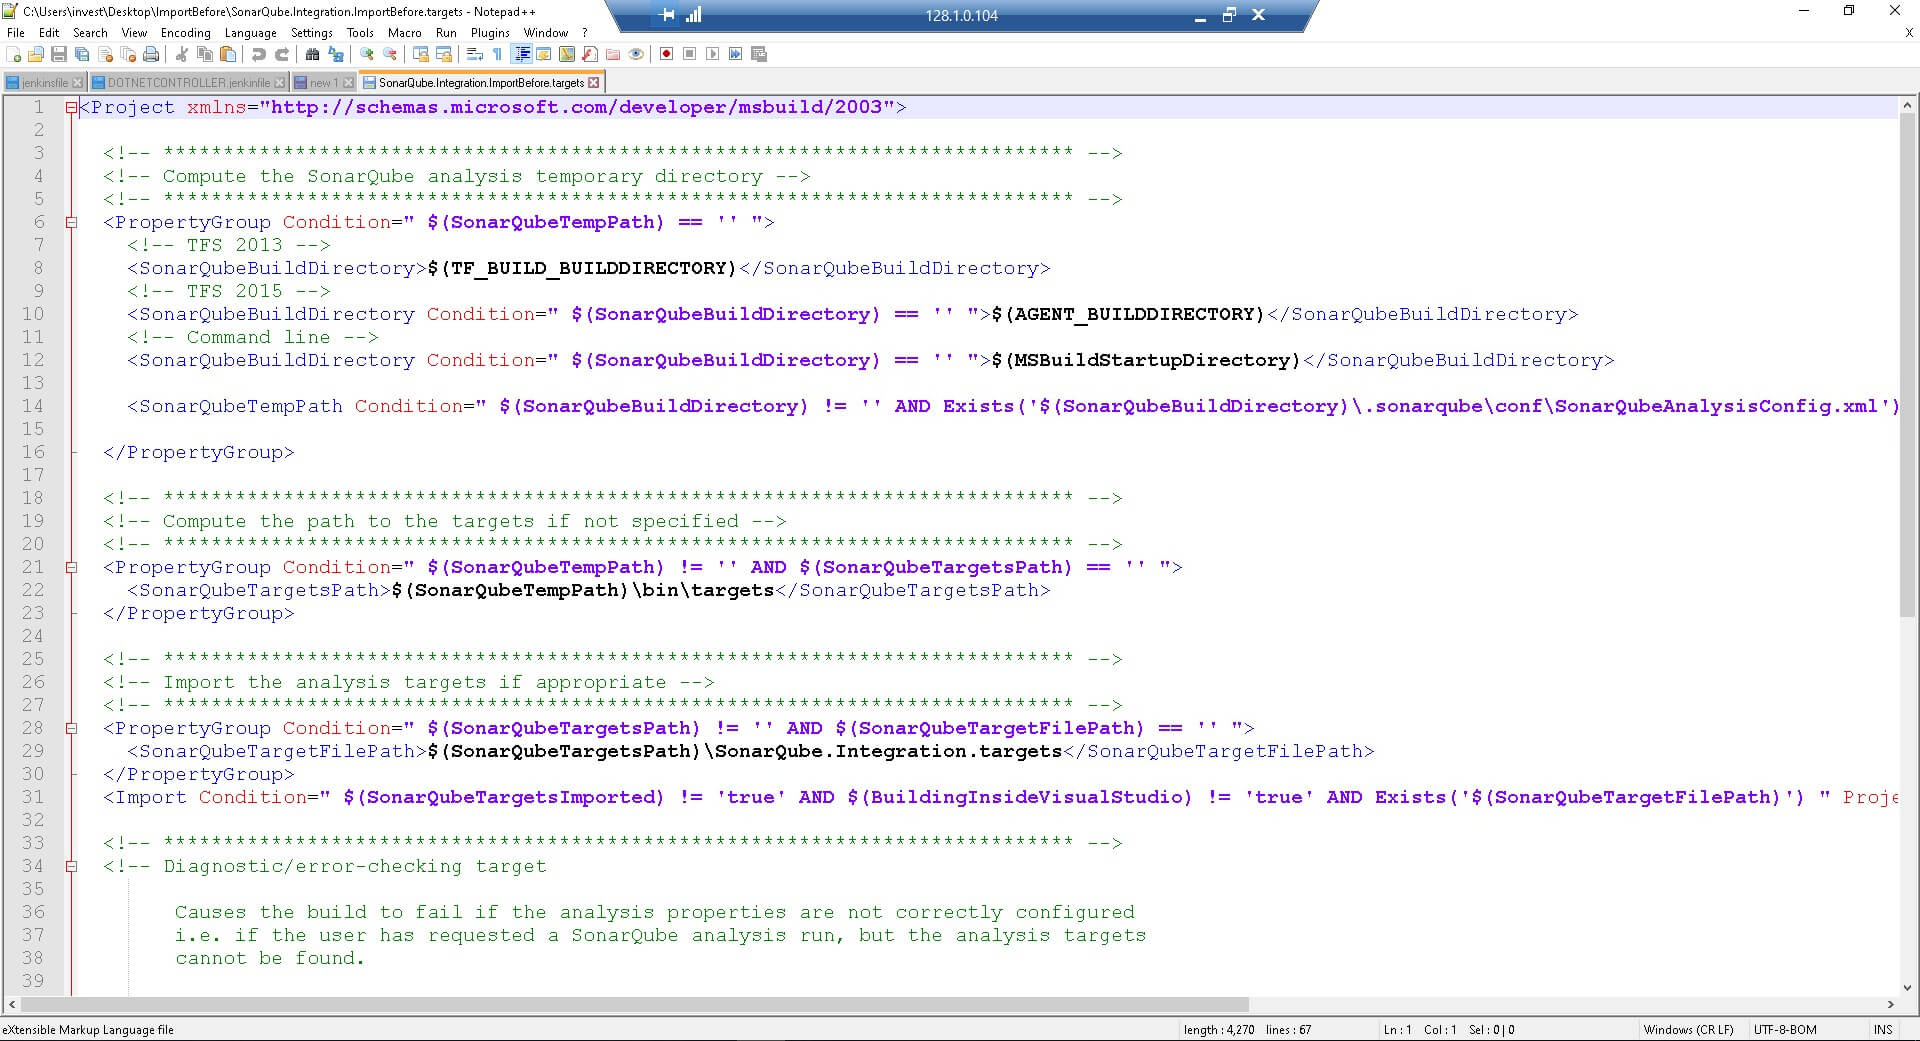This screenshot has height=1041, width=1920.
Task: Toggle the monitoring (eye) icon
Action: pyautogui.click(x=636, y=54)
